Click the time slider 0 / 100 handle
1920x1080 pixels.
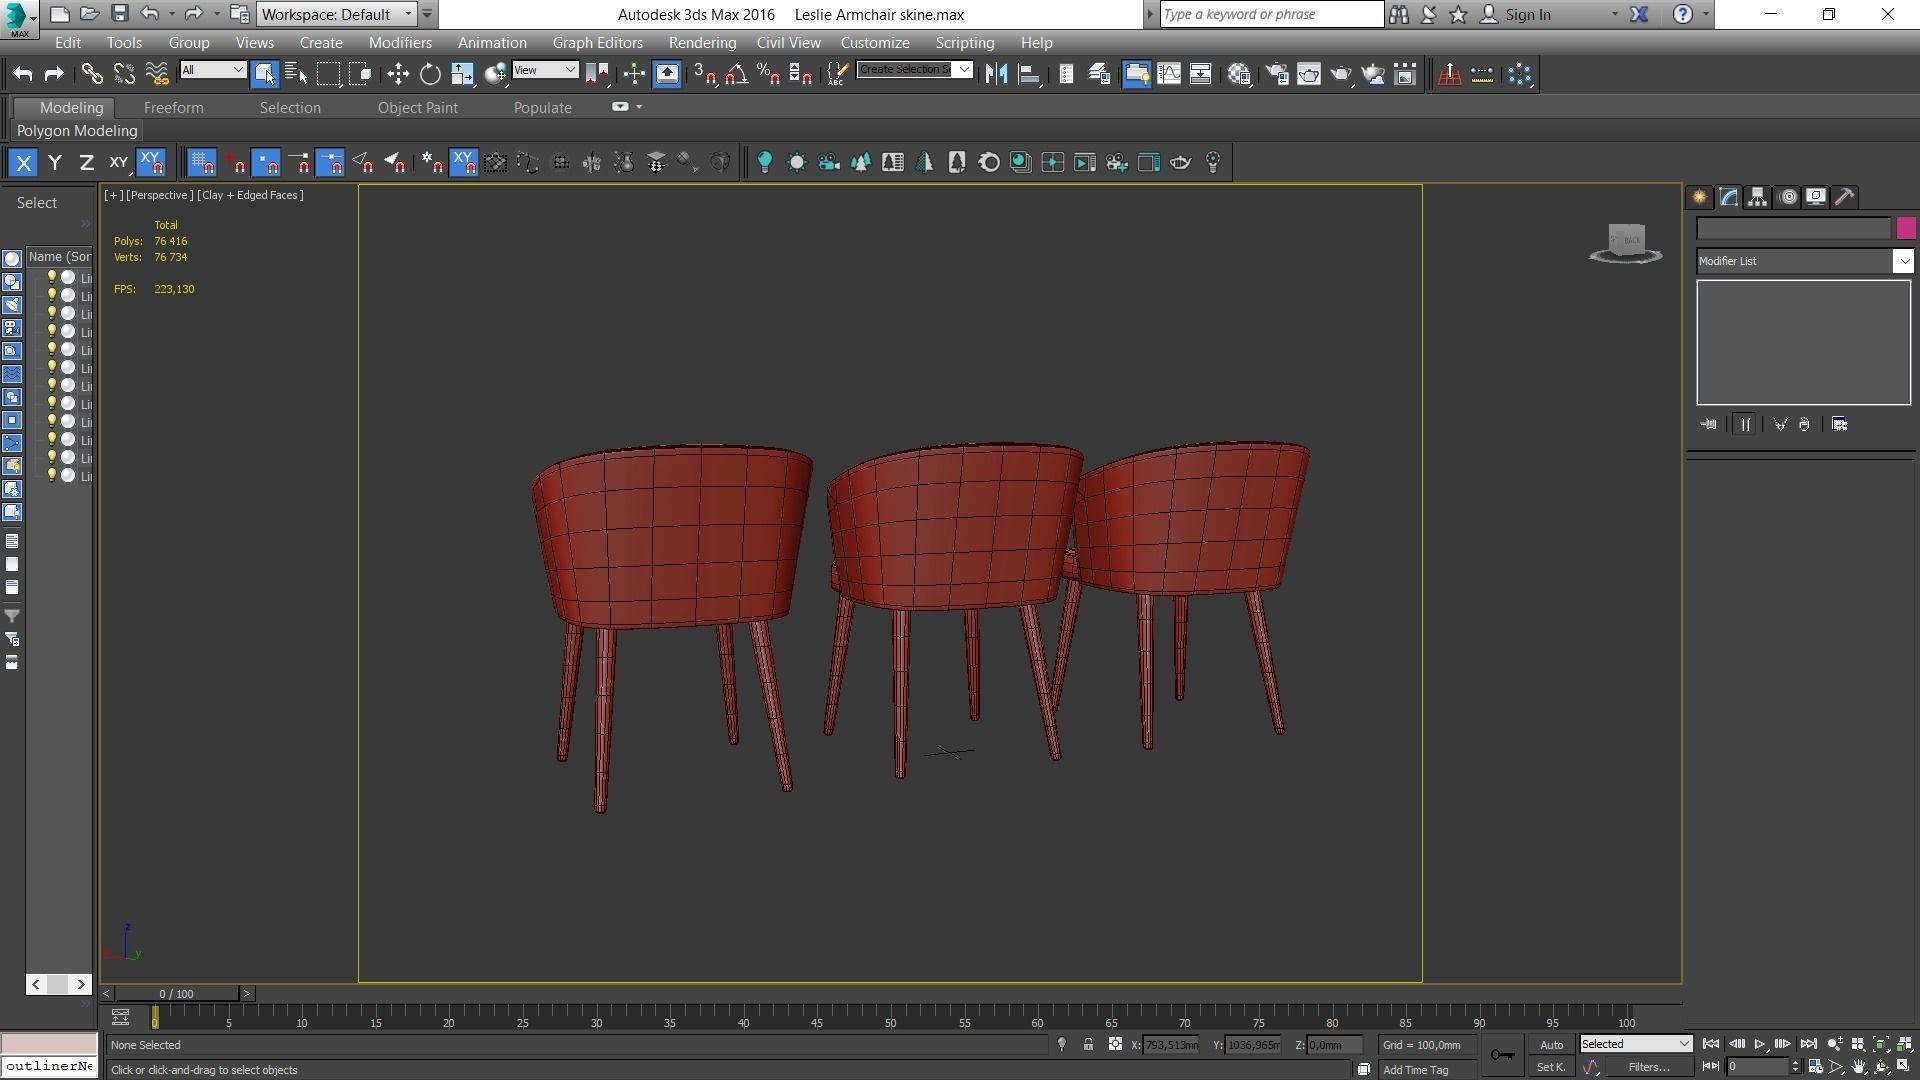(176, 994)
